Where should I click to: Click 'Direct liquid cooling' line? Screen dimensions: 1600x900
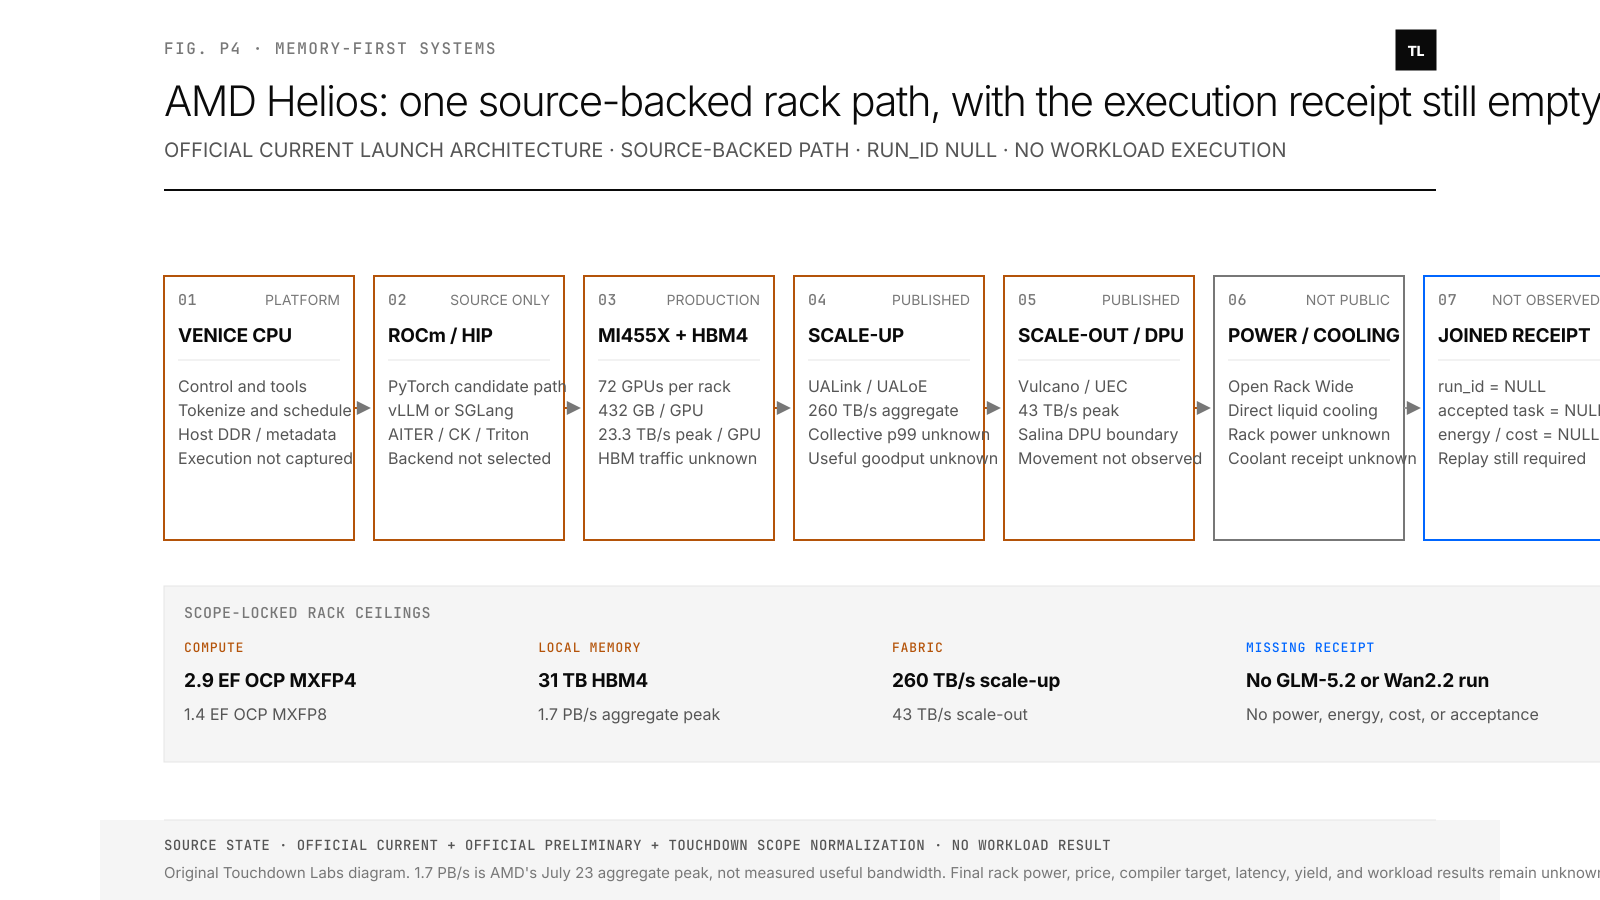pyautogui.click(x=1303, y=410)
